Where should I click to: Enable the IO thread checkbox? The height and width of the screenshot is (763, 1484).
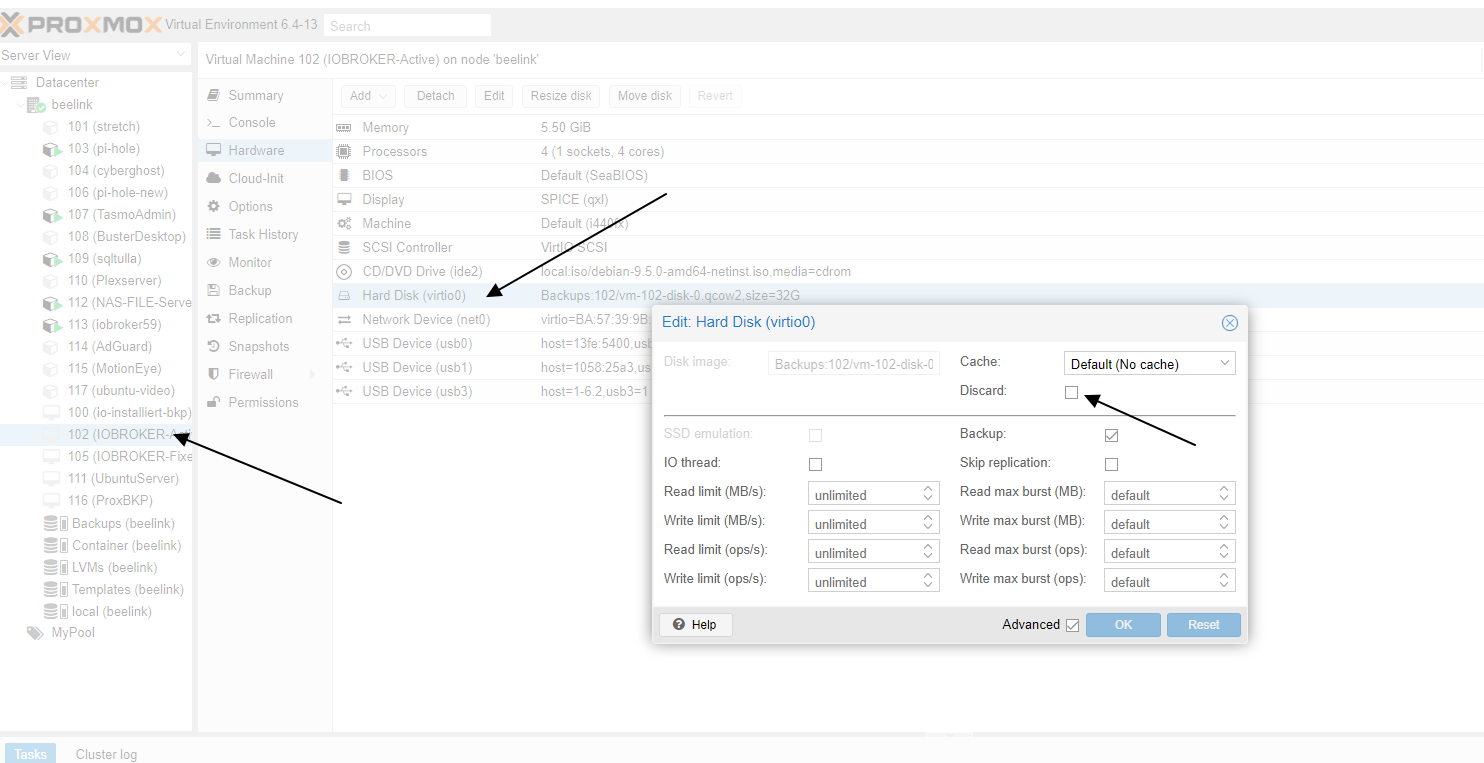pyautogui.click(x=815, y=464)
